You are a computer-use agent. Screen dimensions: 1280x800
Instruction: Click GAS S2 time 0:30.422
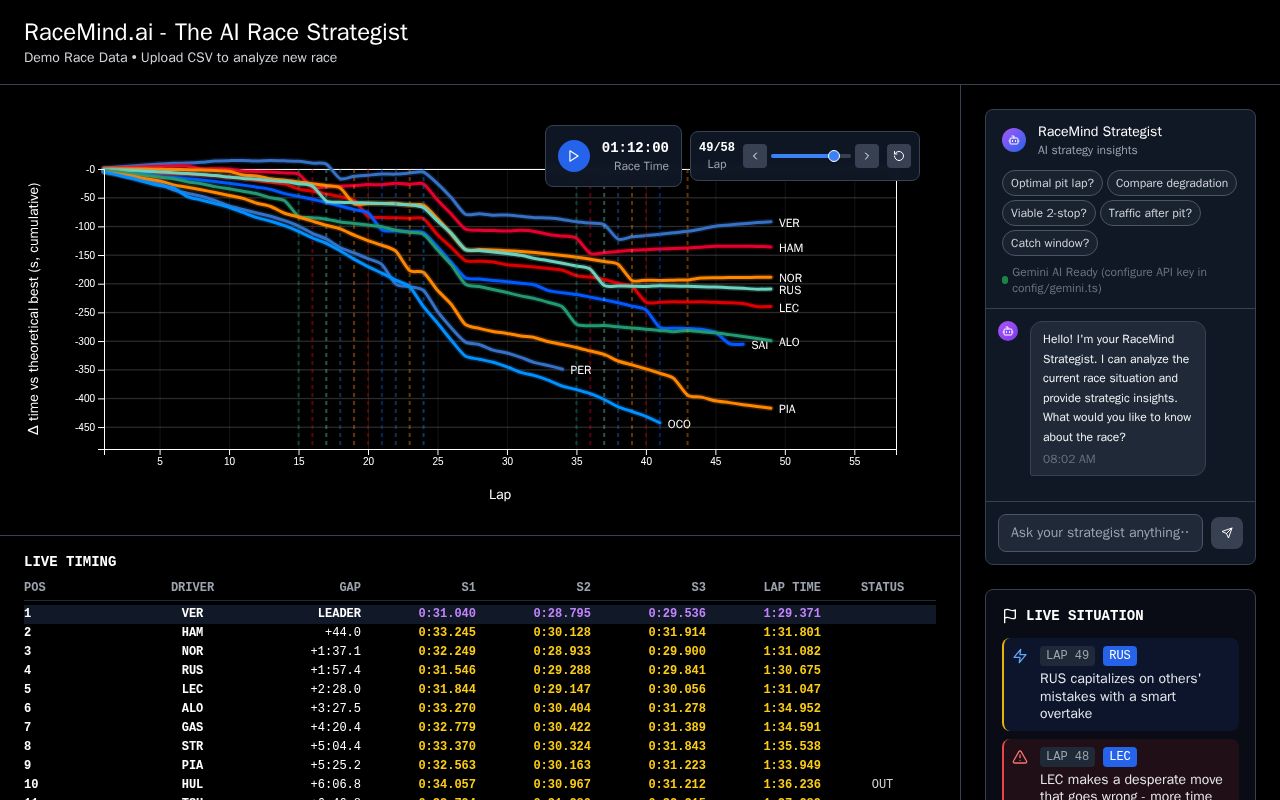562,728
